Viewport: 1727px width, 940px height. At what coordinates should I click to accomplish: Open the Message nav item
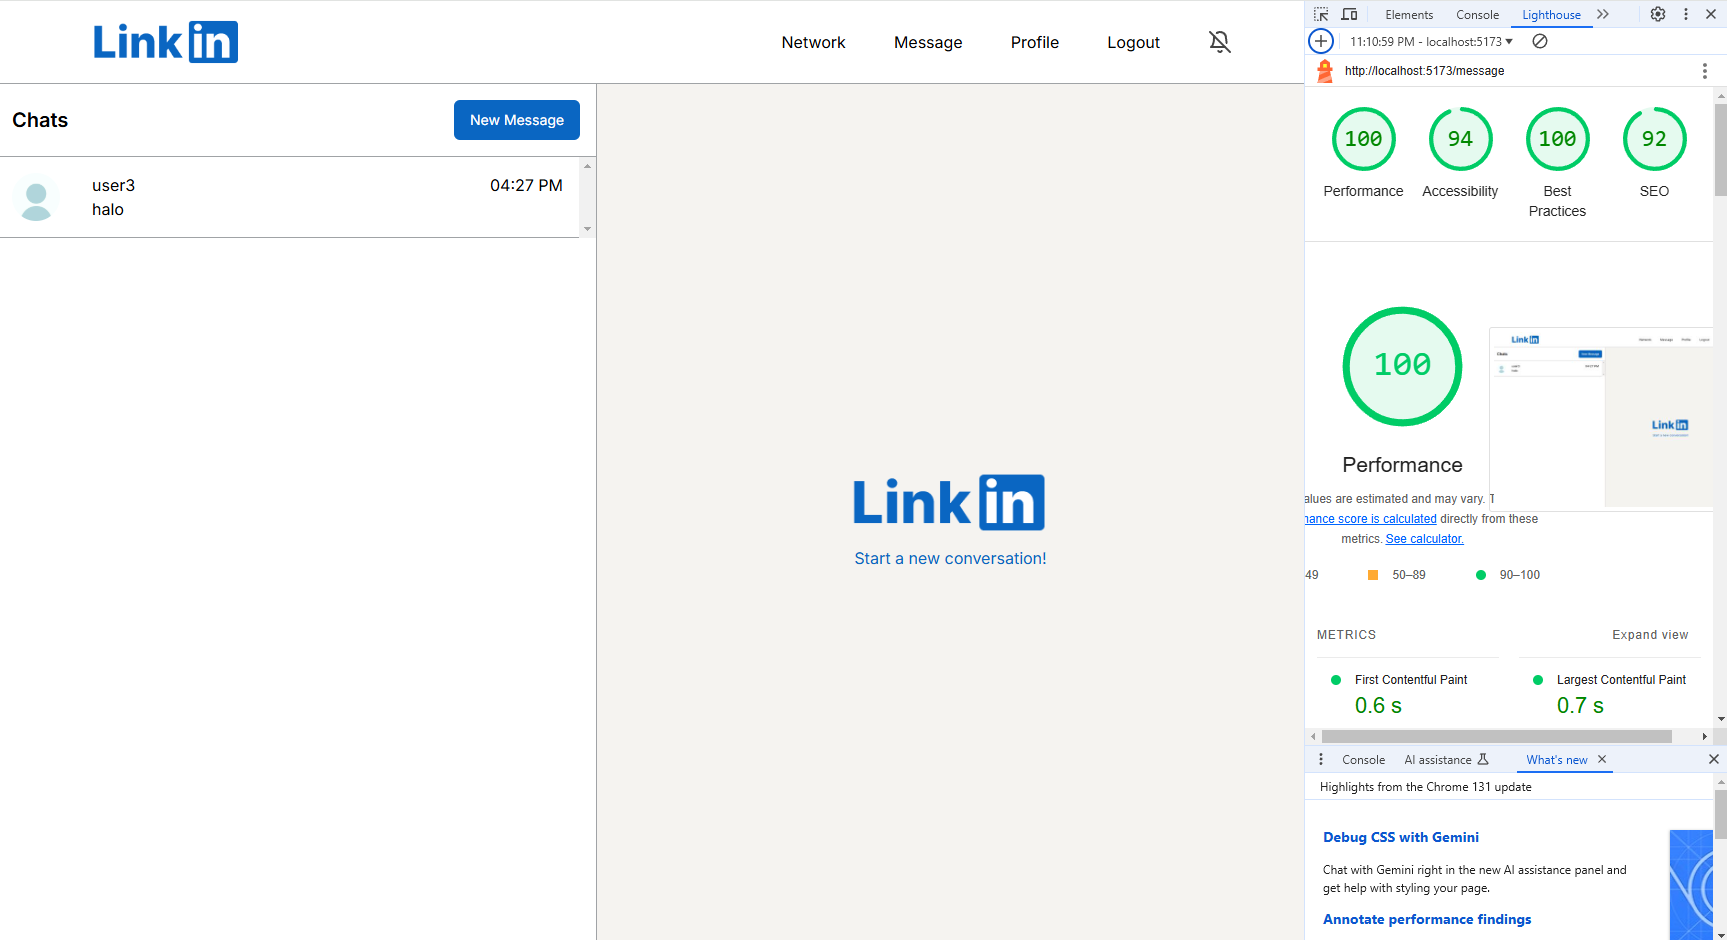(x=928, y=42)
